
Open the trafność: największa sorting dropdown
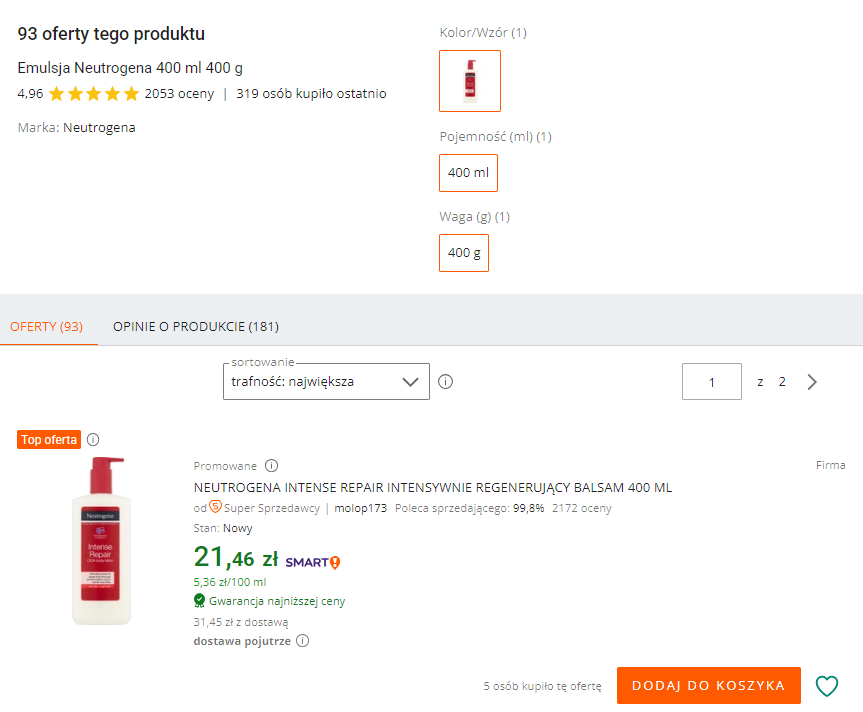[x=325, y=381]
